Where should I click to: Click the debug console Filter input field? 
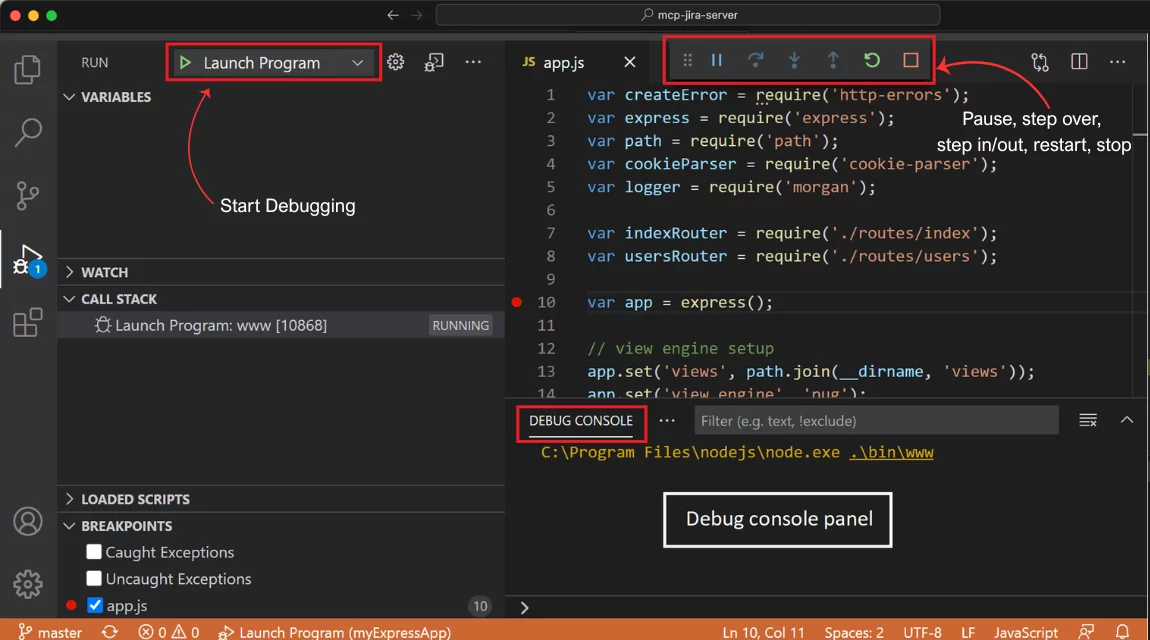pos(876,421)
